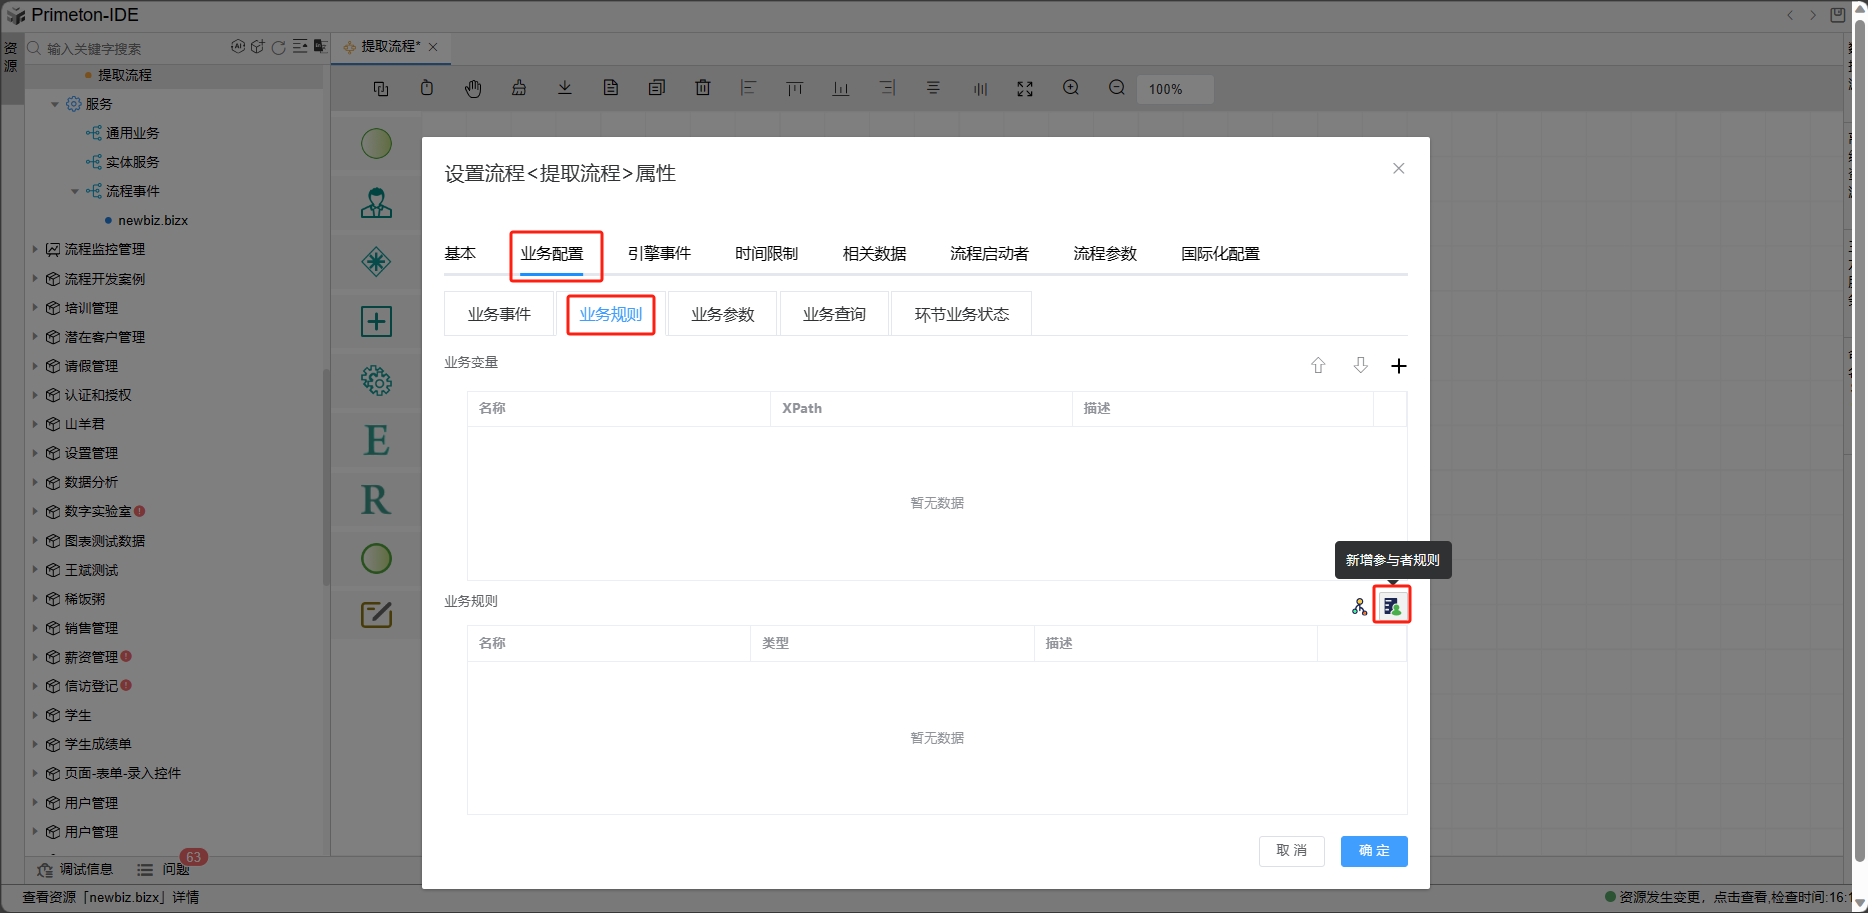This screenshot has height=913, width=1868.
Task: Select the human task node in palette
Action: coord(376,203)
